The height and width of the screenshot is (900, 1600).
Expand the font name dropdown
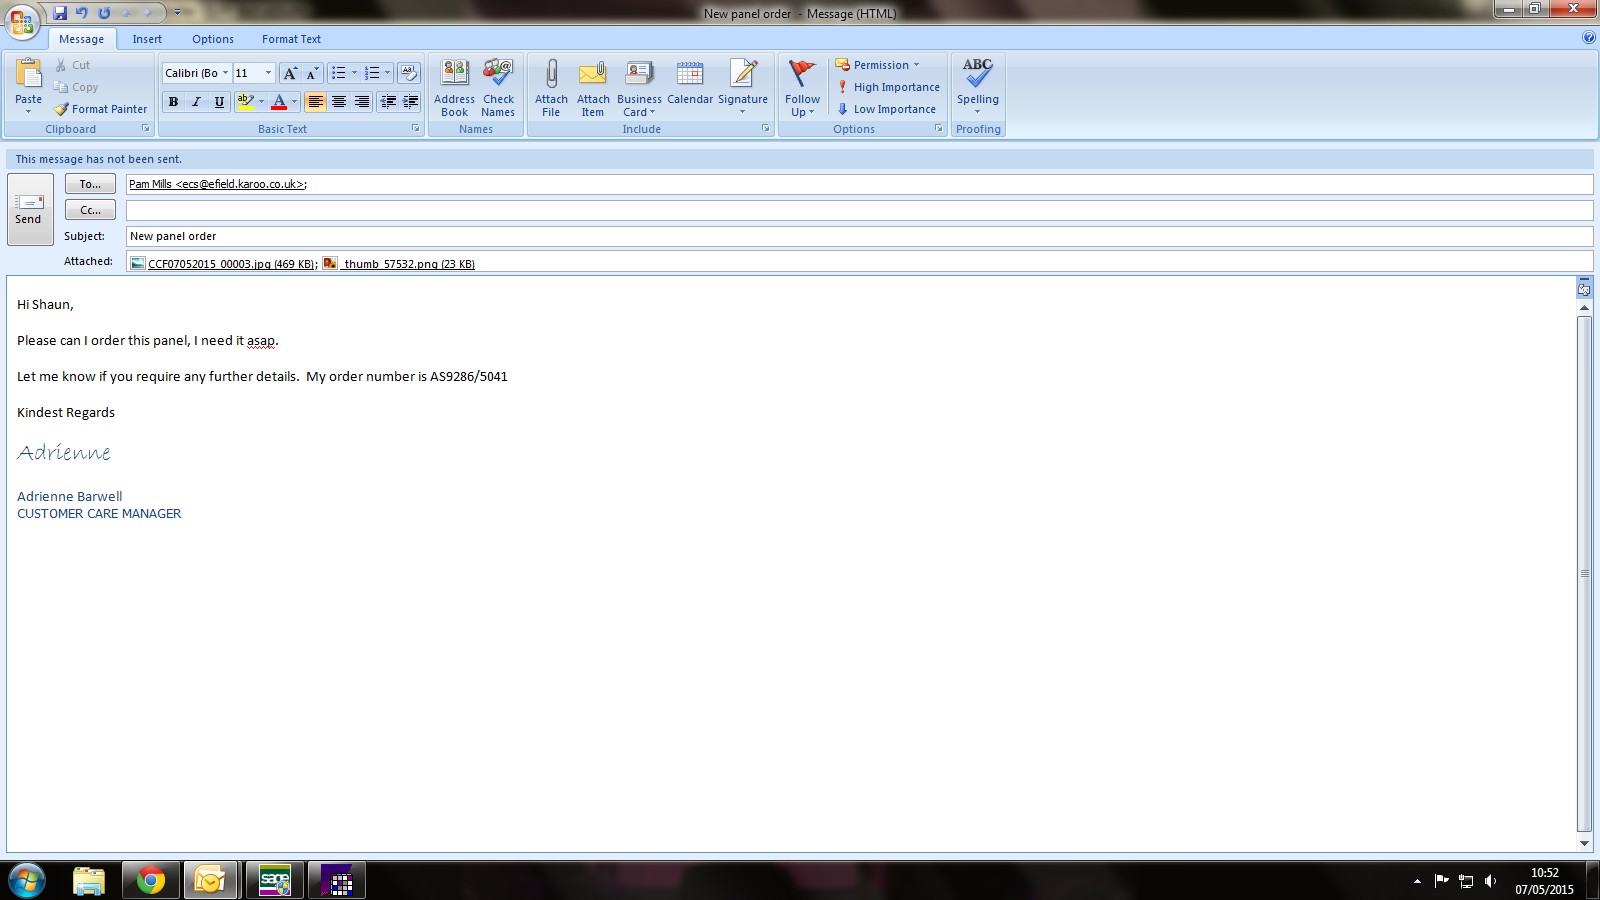[x=225, y=73]
